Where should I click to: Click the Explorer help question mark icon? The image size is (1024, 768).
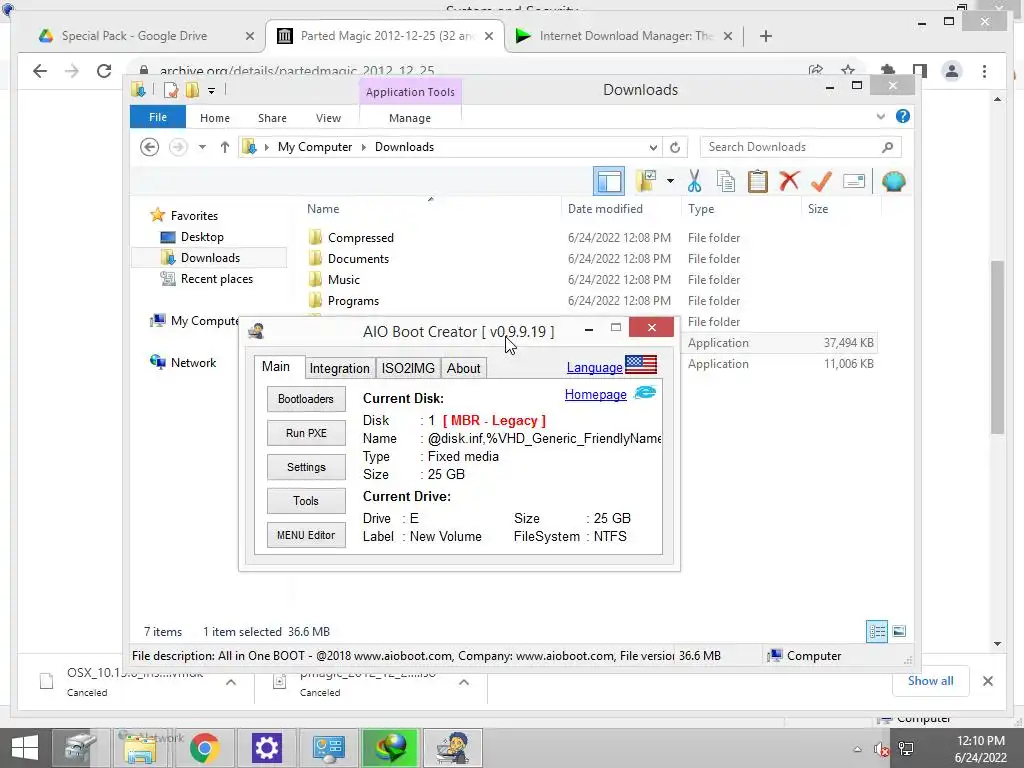click(903, 116)
